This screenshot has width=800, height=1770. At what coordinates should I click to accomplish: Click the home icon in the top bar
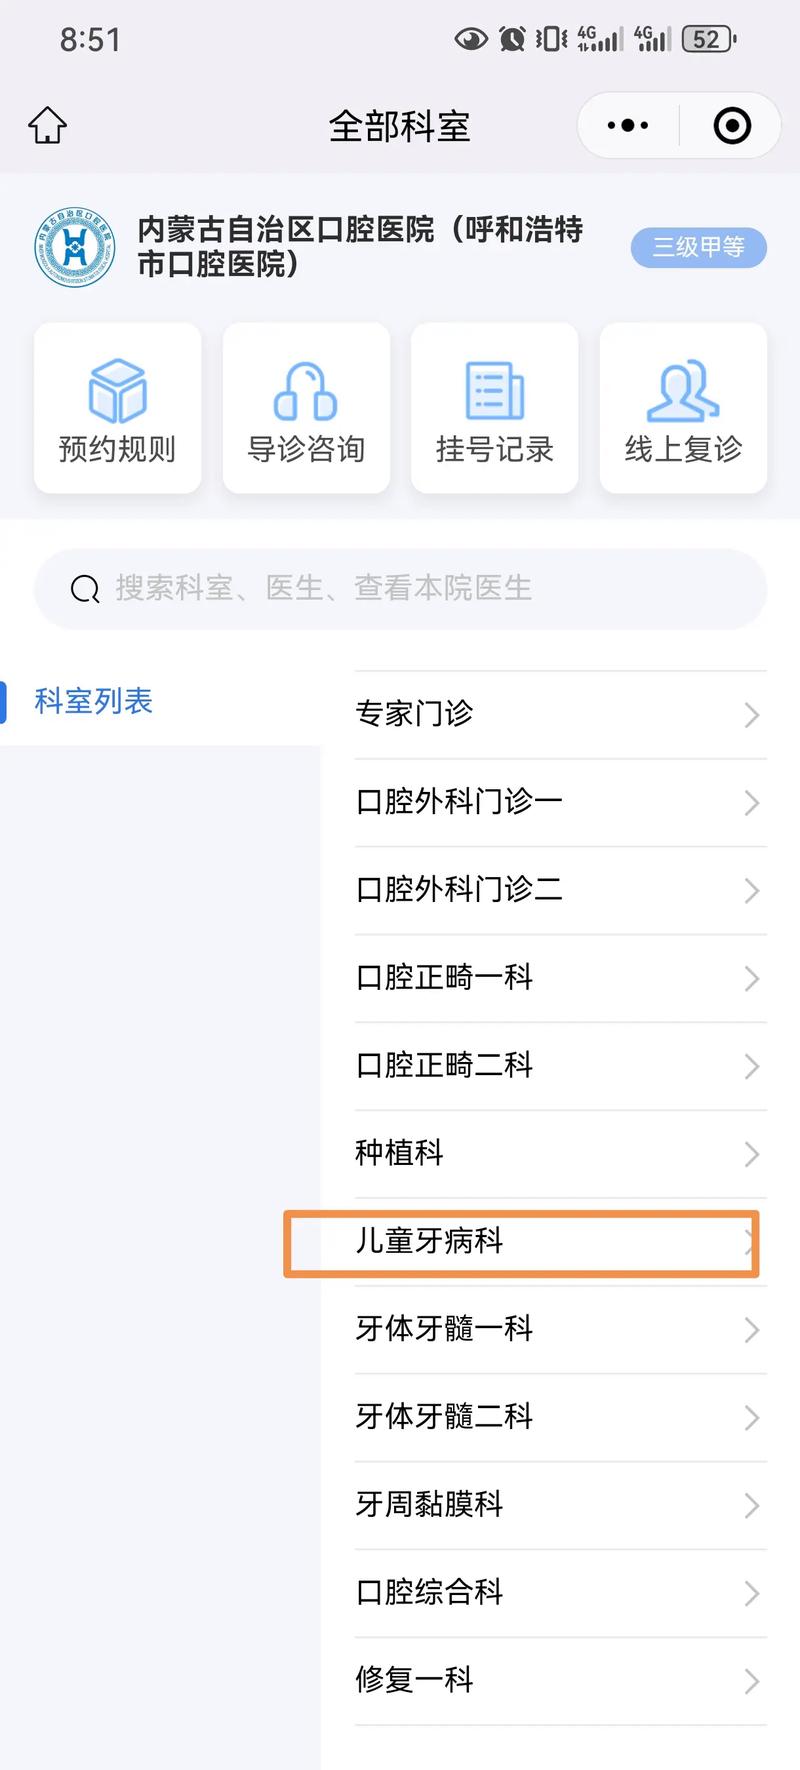pyautogui.click(x=46, y=124)
